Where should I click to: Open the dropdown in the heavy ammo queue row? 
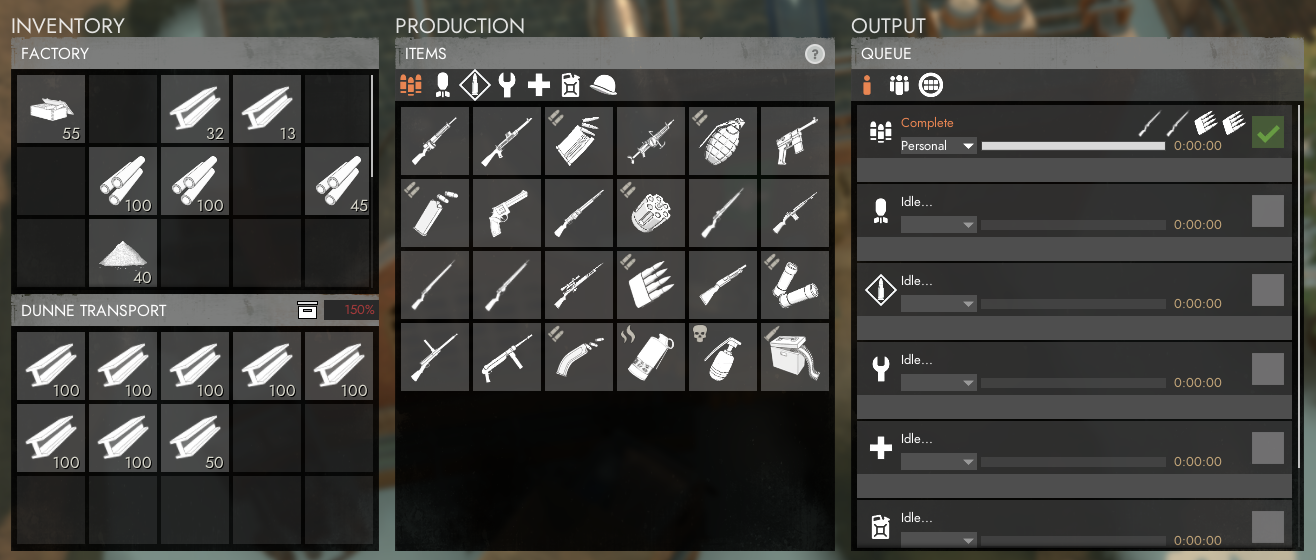(938, 304)
